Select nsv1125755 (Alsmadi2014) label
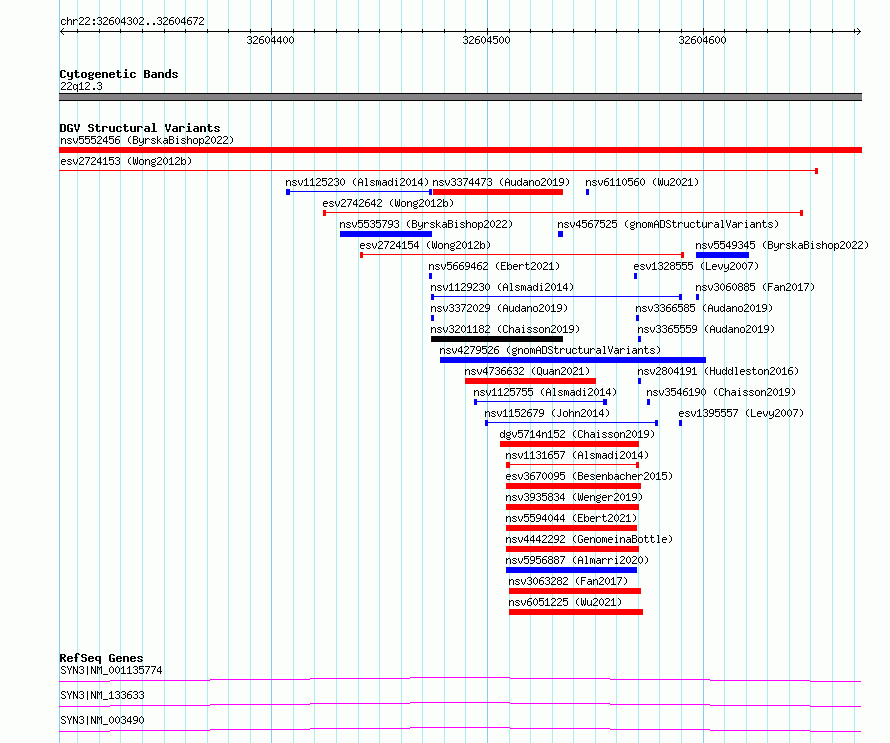Viewport: 890px width, 743px height. click(545, 392)
